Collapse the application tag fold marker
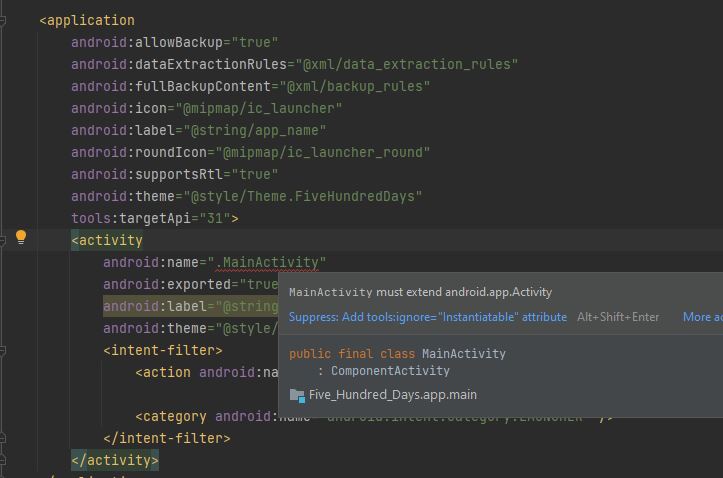This screenshot has height=478, width=723. coord(2,20)
